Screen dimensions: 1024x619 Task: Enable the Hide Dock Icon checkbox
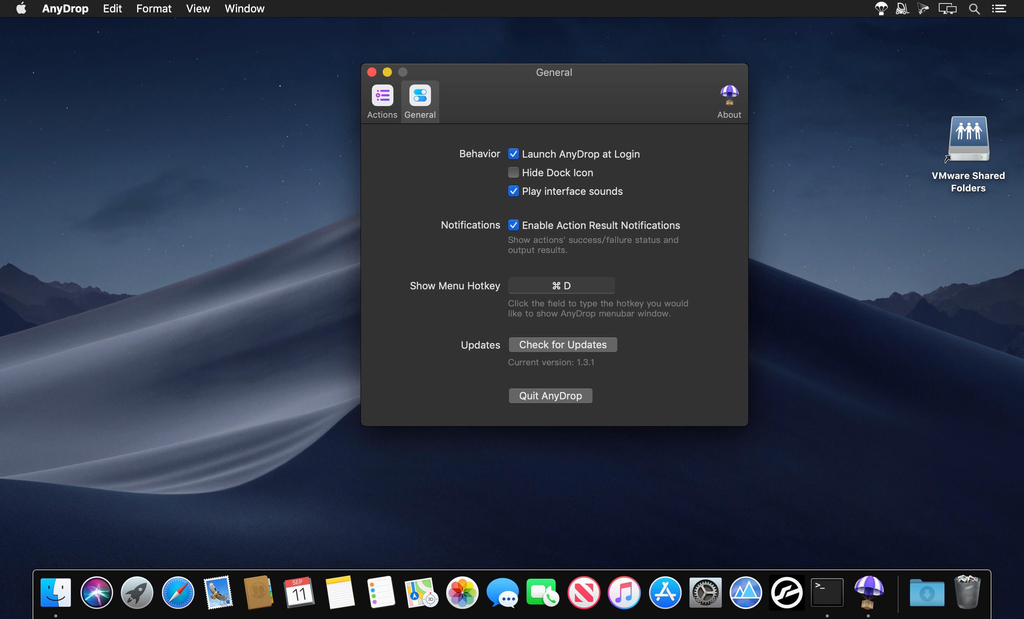click(514, 173)
